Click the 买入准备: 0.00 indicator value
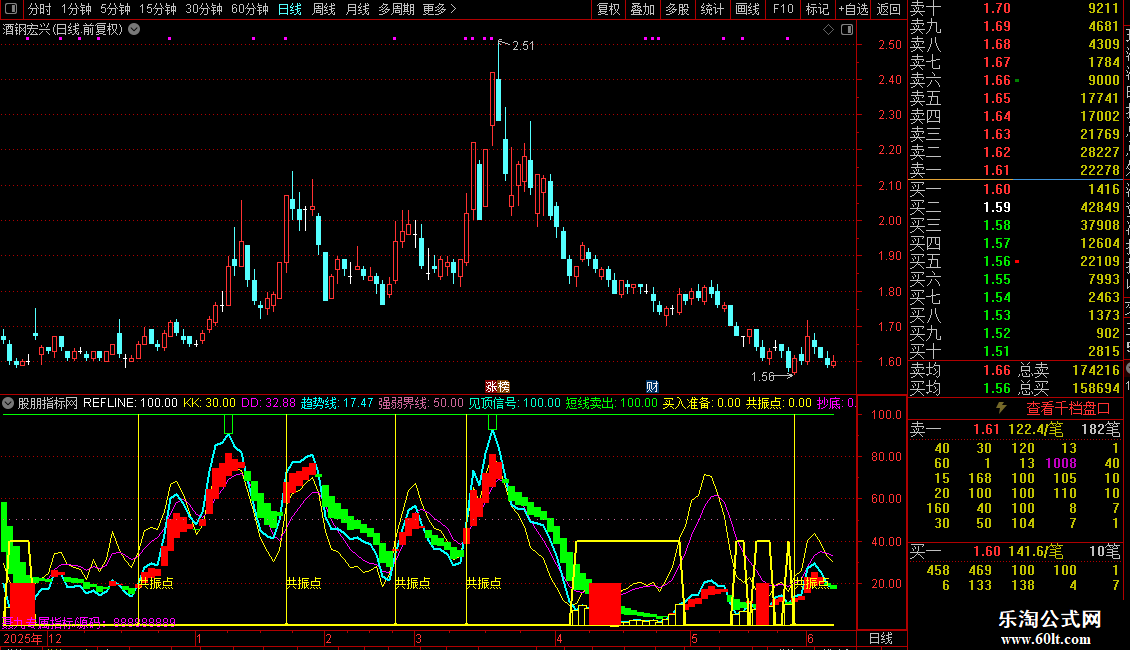Viewport: 1130px width, 650px height. pos(701,404)
